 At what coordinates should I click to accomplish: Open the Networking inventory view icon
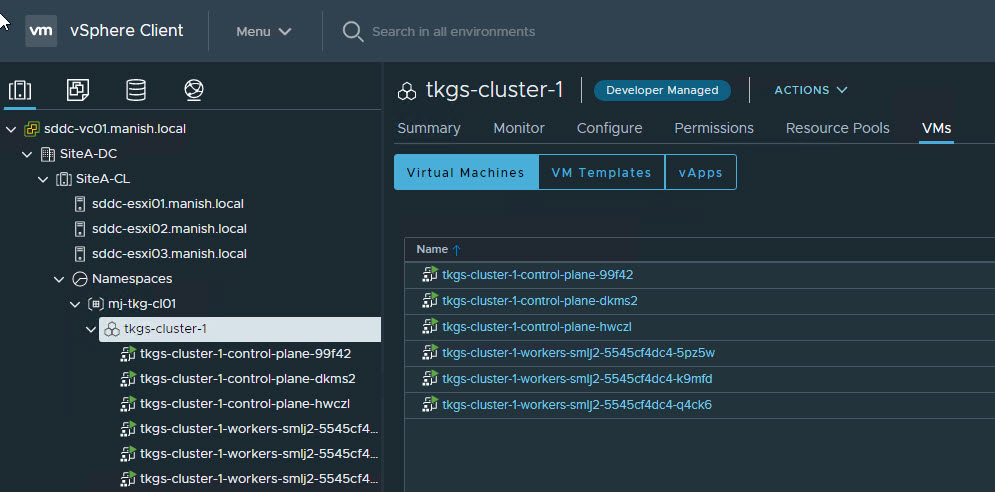pyautogui.click(x=194, y=90)
